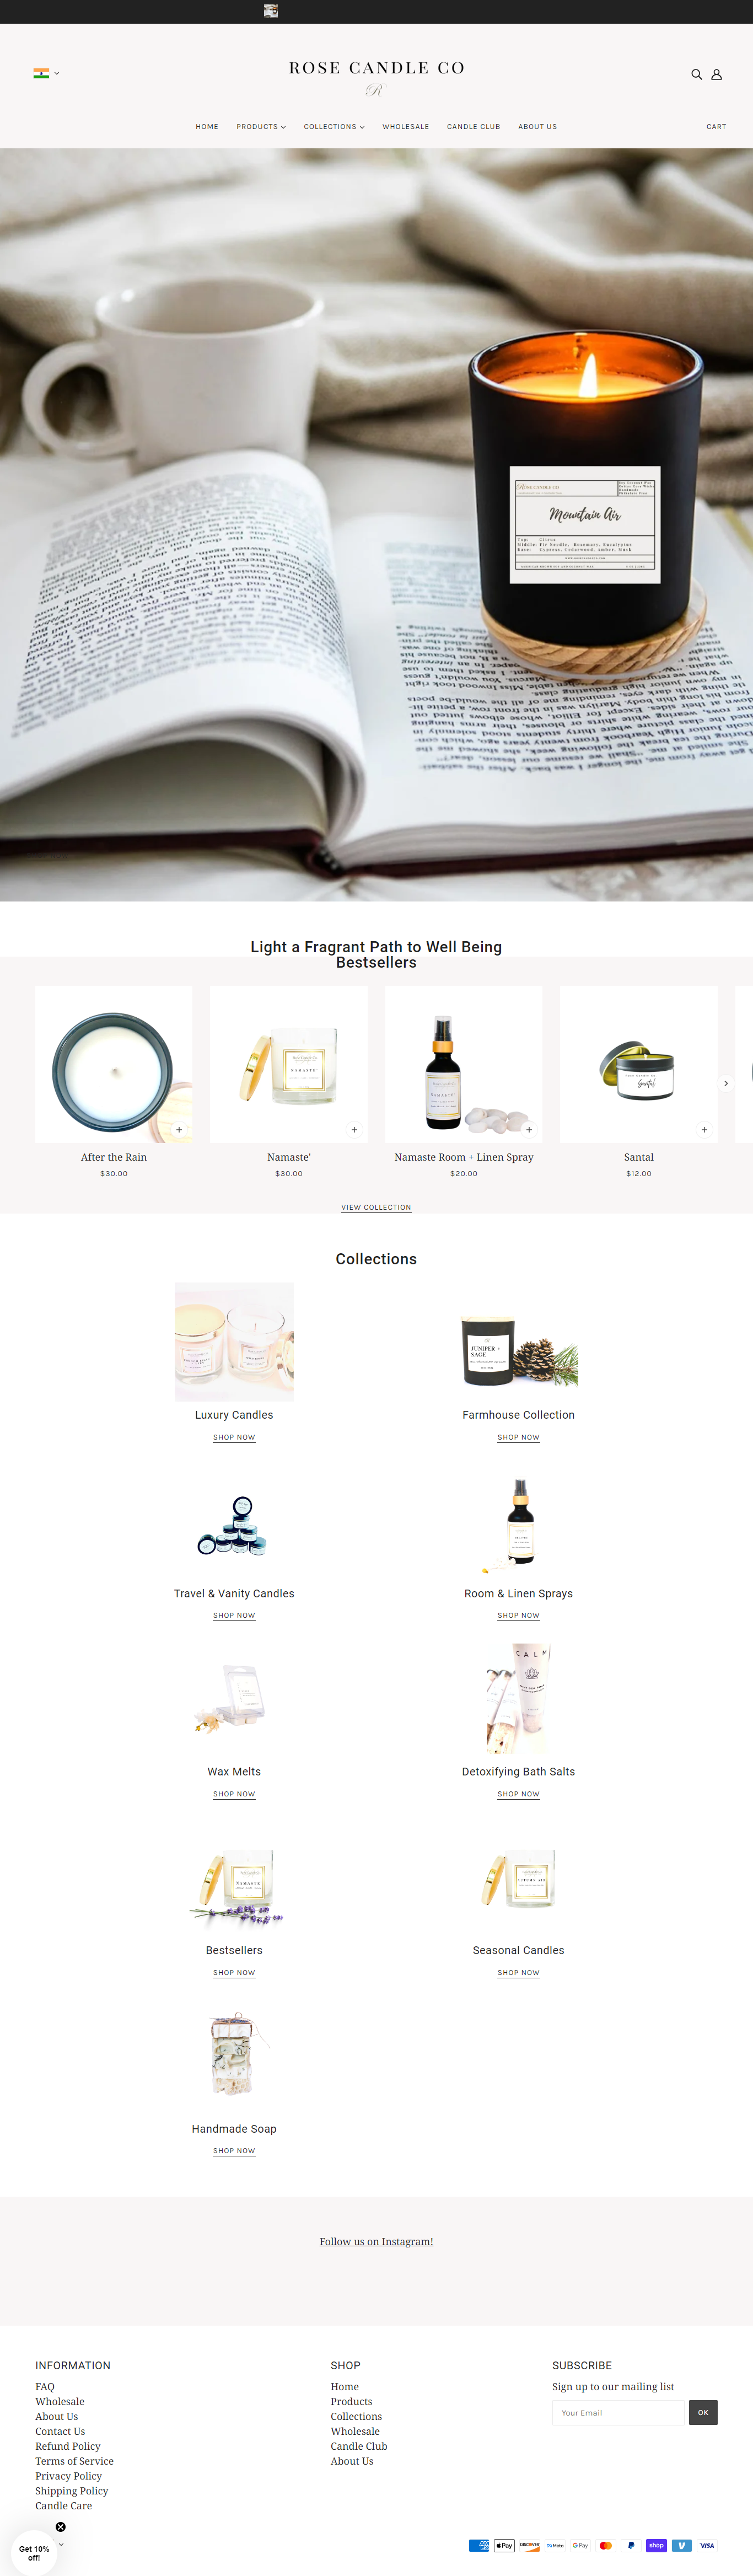Click View Collection under Bestsellers
The width and height of the screenshot is (753, 2576).
(376, 1207)
